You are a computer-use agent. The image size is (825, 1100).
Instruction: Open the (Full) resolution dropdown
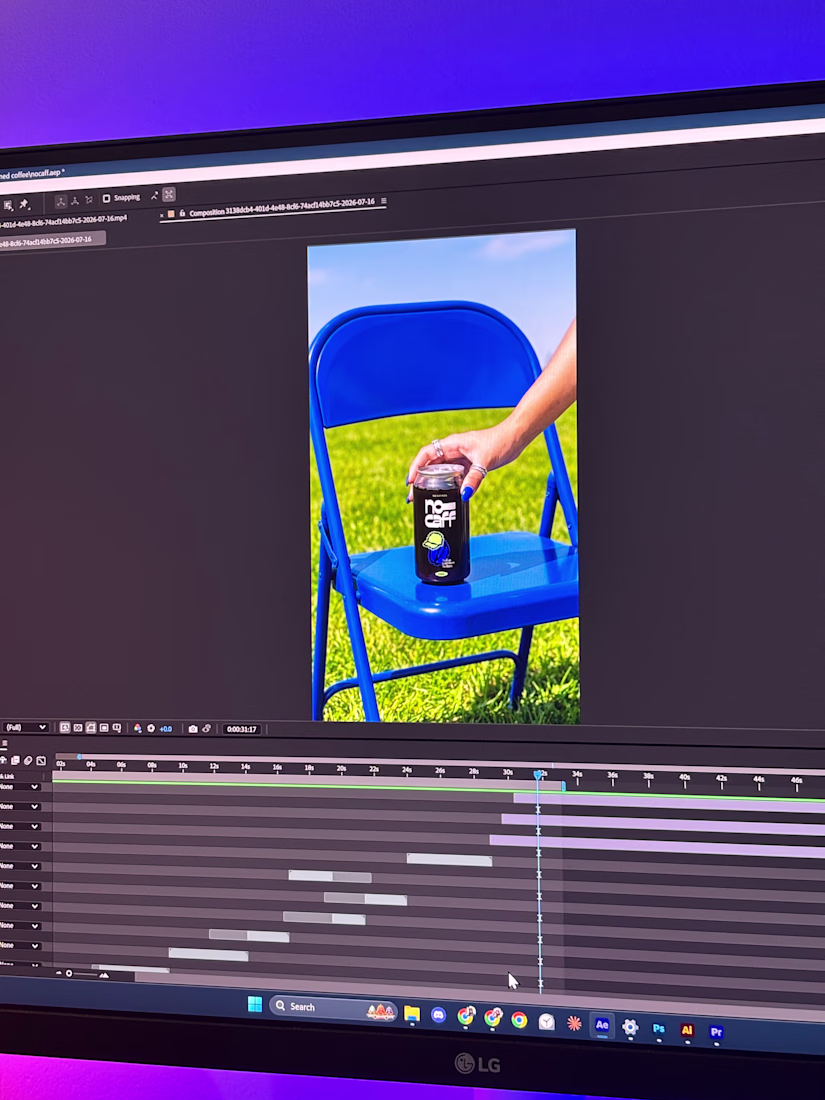(x=25, y=727)
